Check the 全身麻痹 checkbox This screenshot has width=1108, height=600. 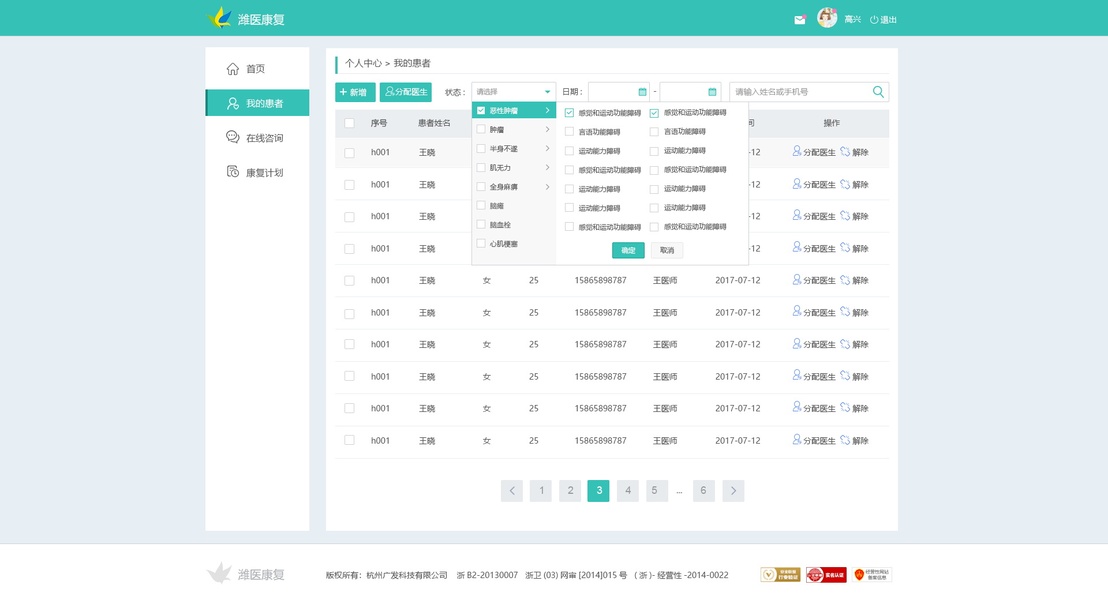click(x=481, y=187)
